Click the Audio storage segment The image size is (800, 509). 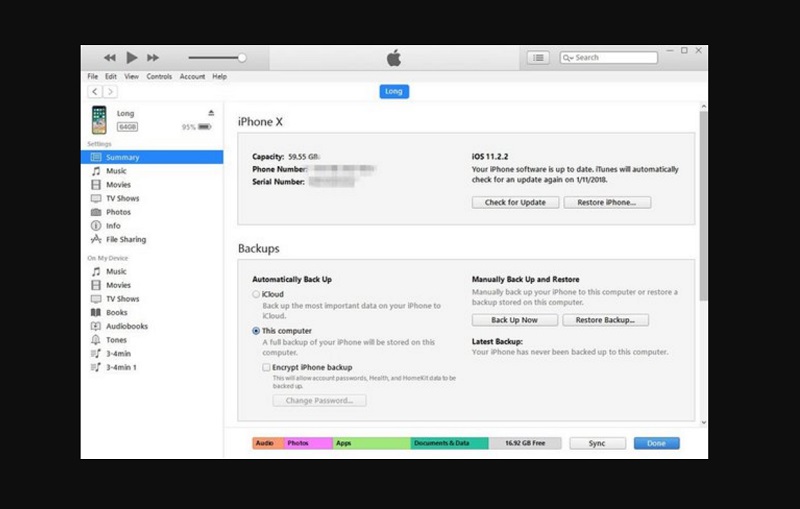click(268, 443)
